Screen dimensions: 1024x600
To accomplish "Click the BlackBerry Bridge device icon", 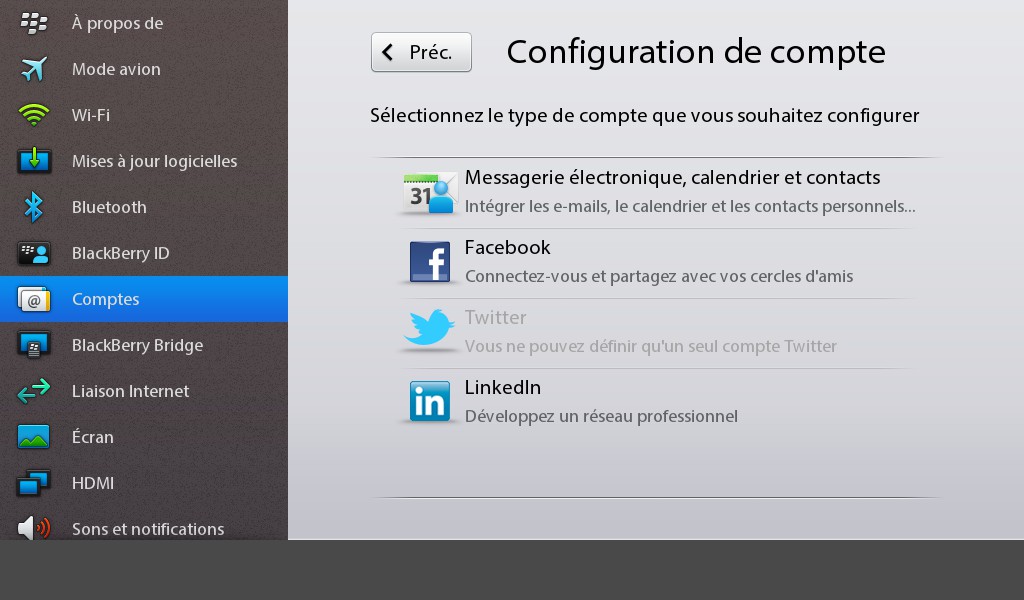I will pyautogui.click(x=34, y=345).
